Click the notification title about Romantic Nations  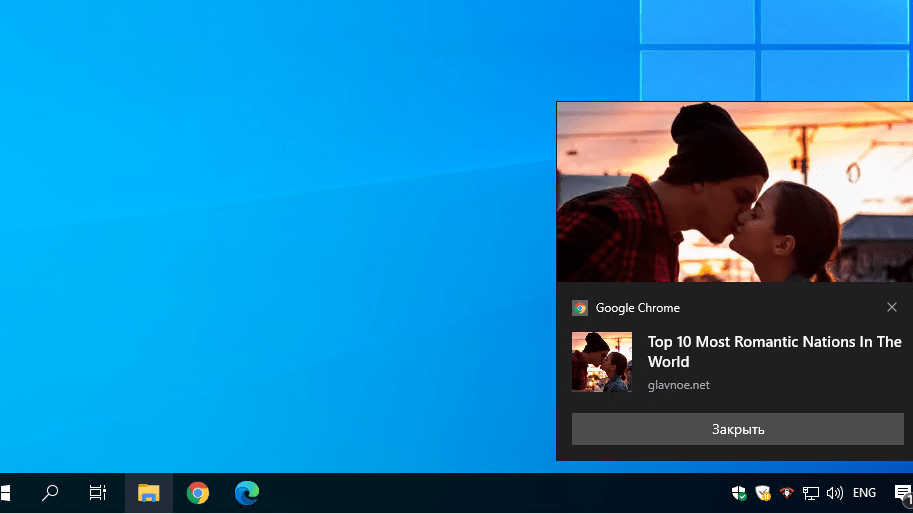[774, 352]
